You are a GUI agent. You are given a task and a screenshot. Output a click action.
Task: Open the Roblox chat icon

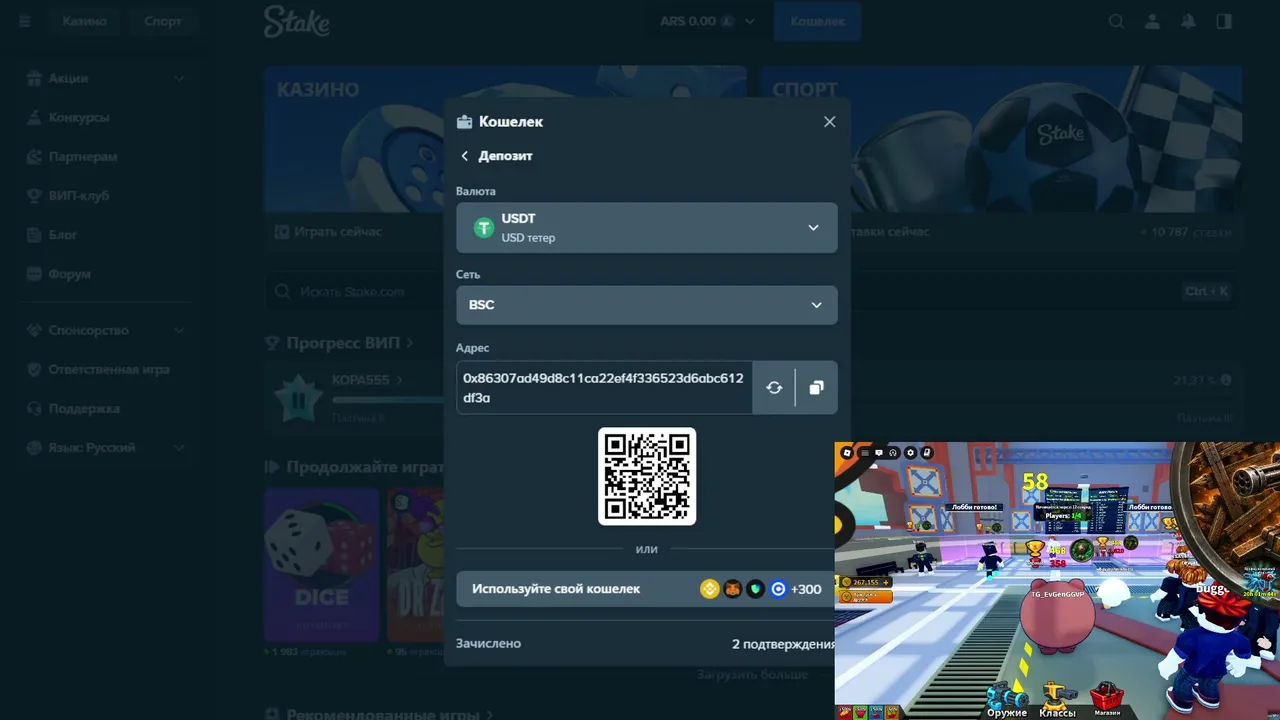point(879,453)
